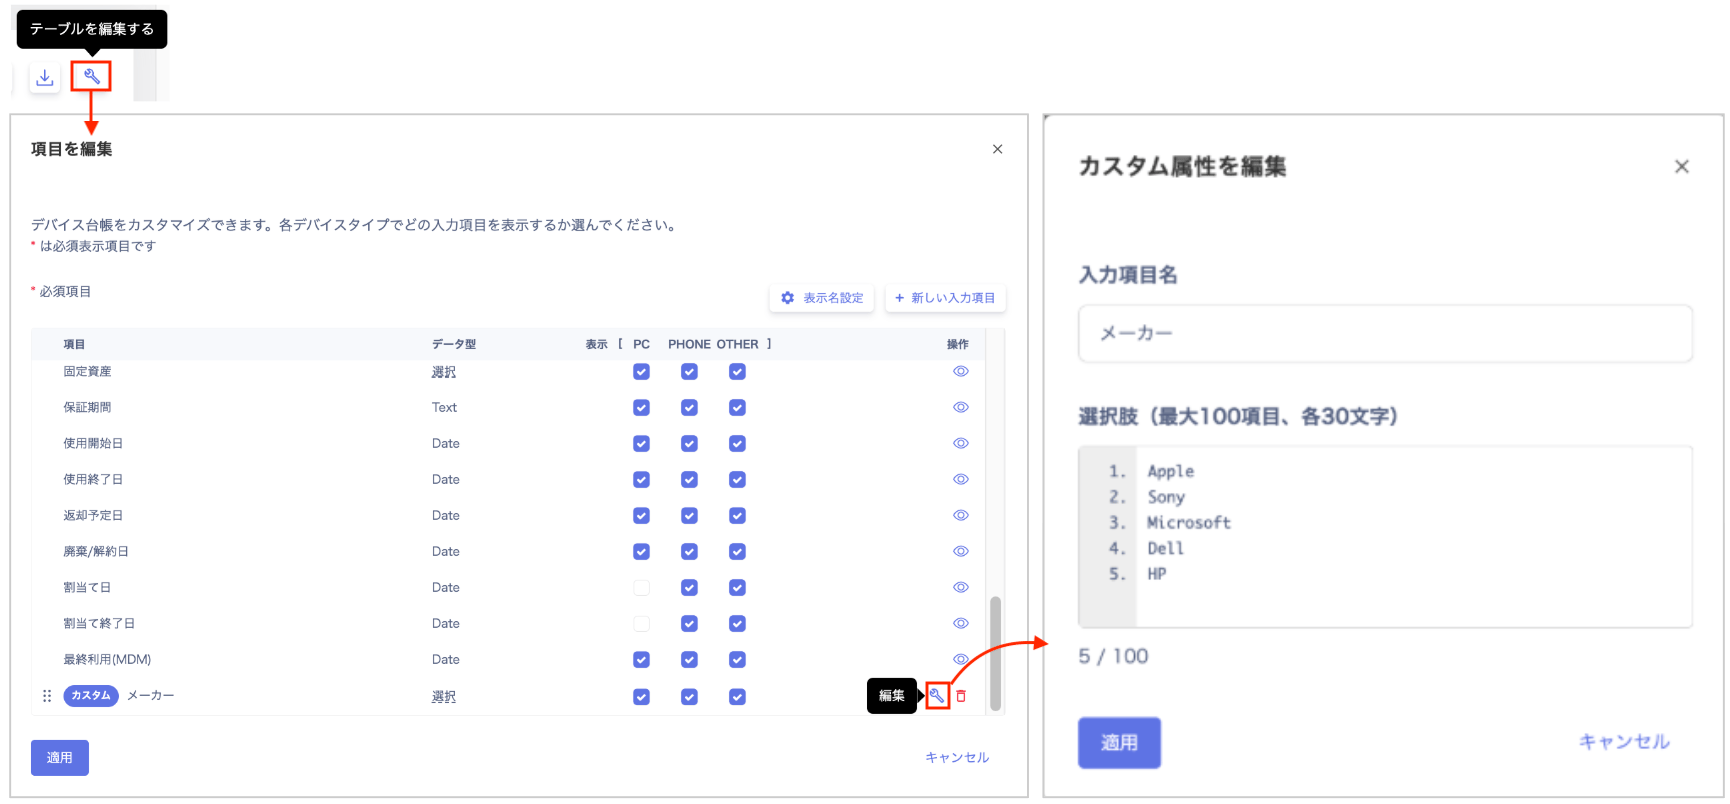Uncheck PHONE checkbox for 最終利用(MDM)
This screenshot has width=1730, height=804.
point(689,660)
